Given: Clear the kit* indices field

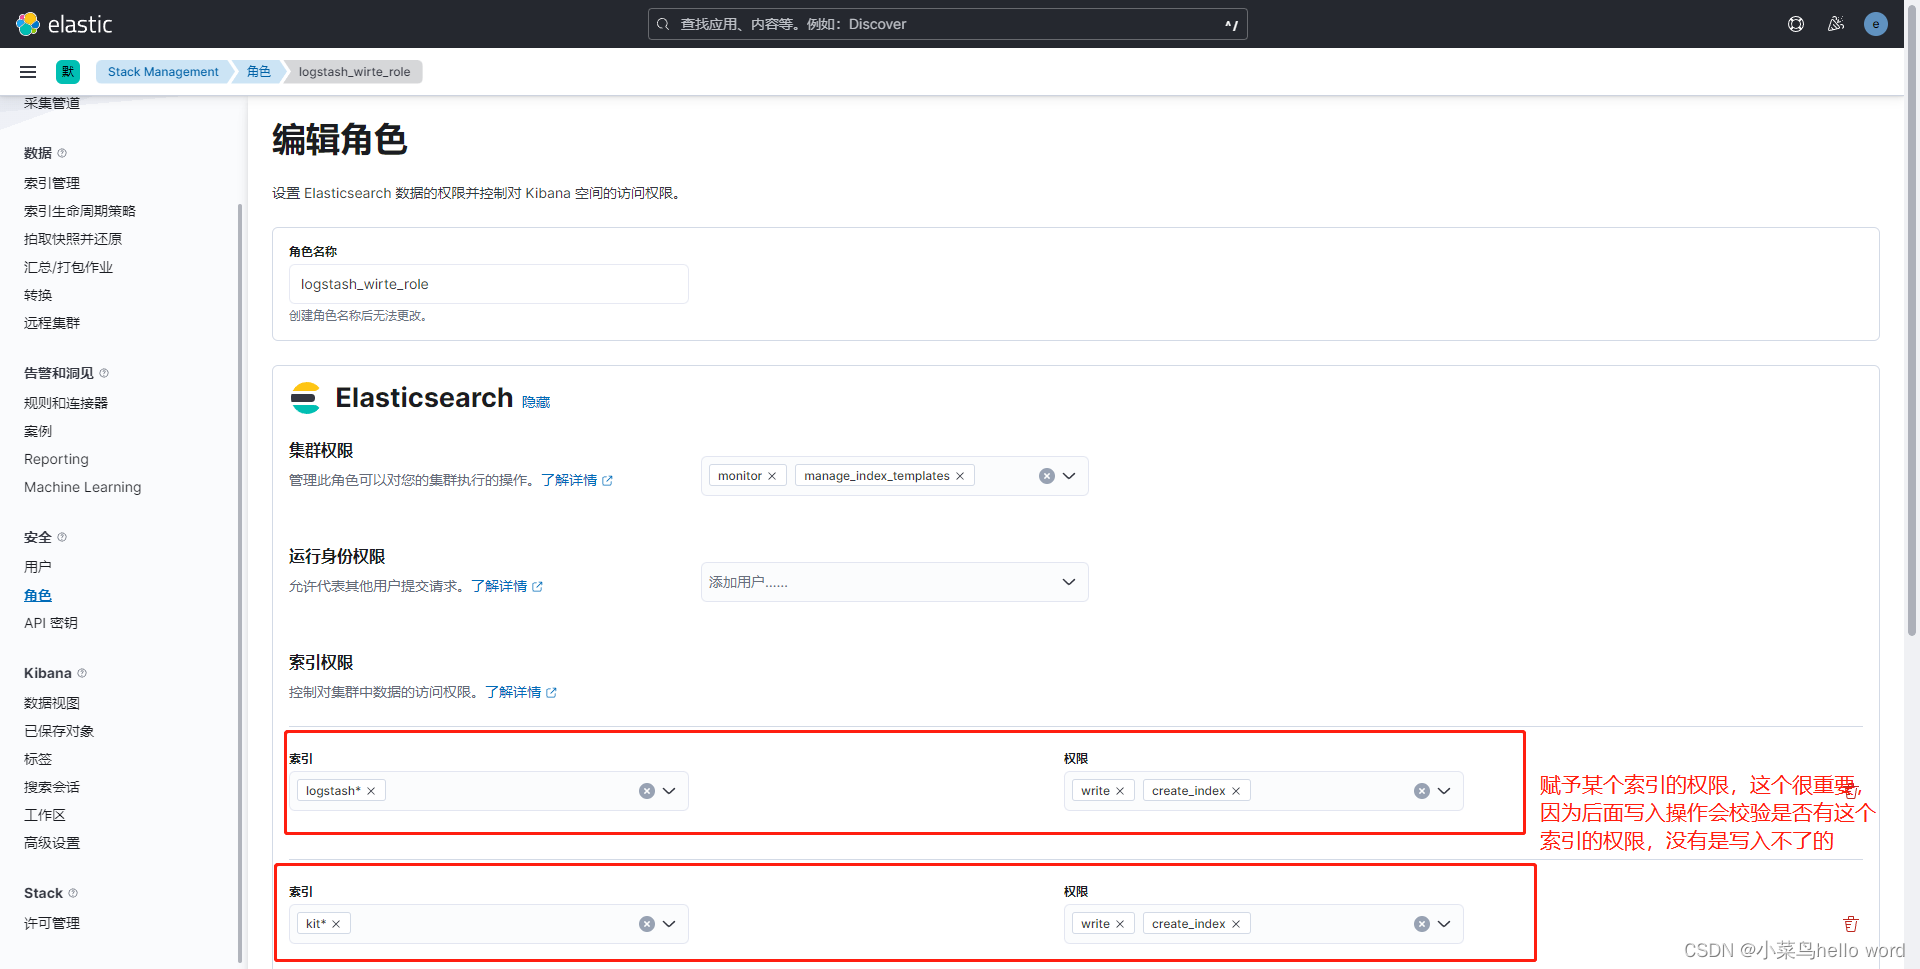Looking at the screenshot, I should click(x=647, y=924).
